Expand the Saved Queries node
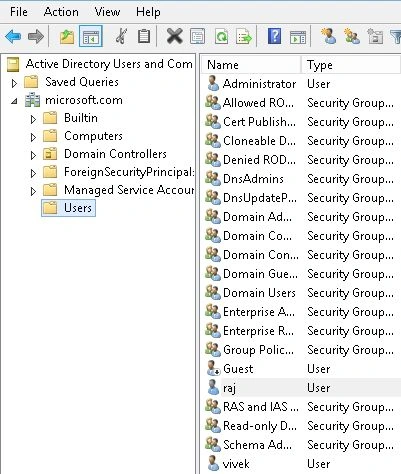The image size is (401, 474). pos(14,83)
